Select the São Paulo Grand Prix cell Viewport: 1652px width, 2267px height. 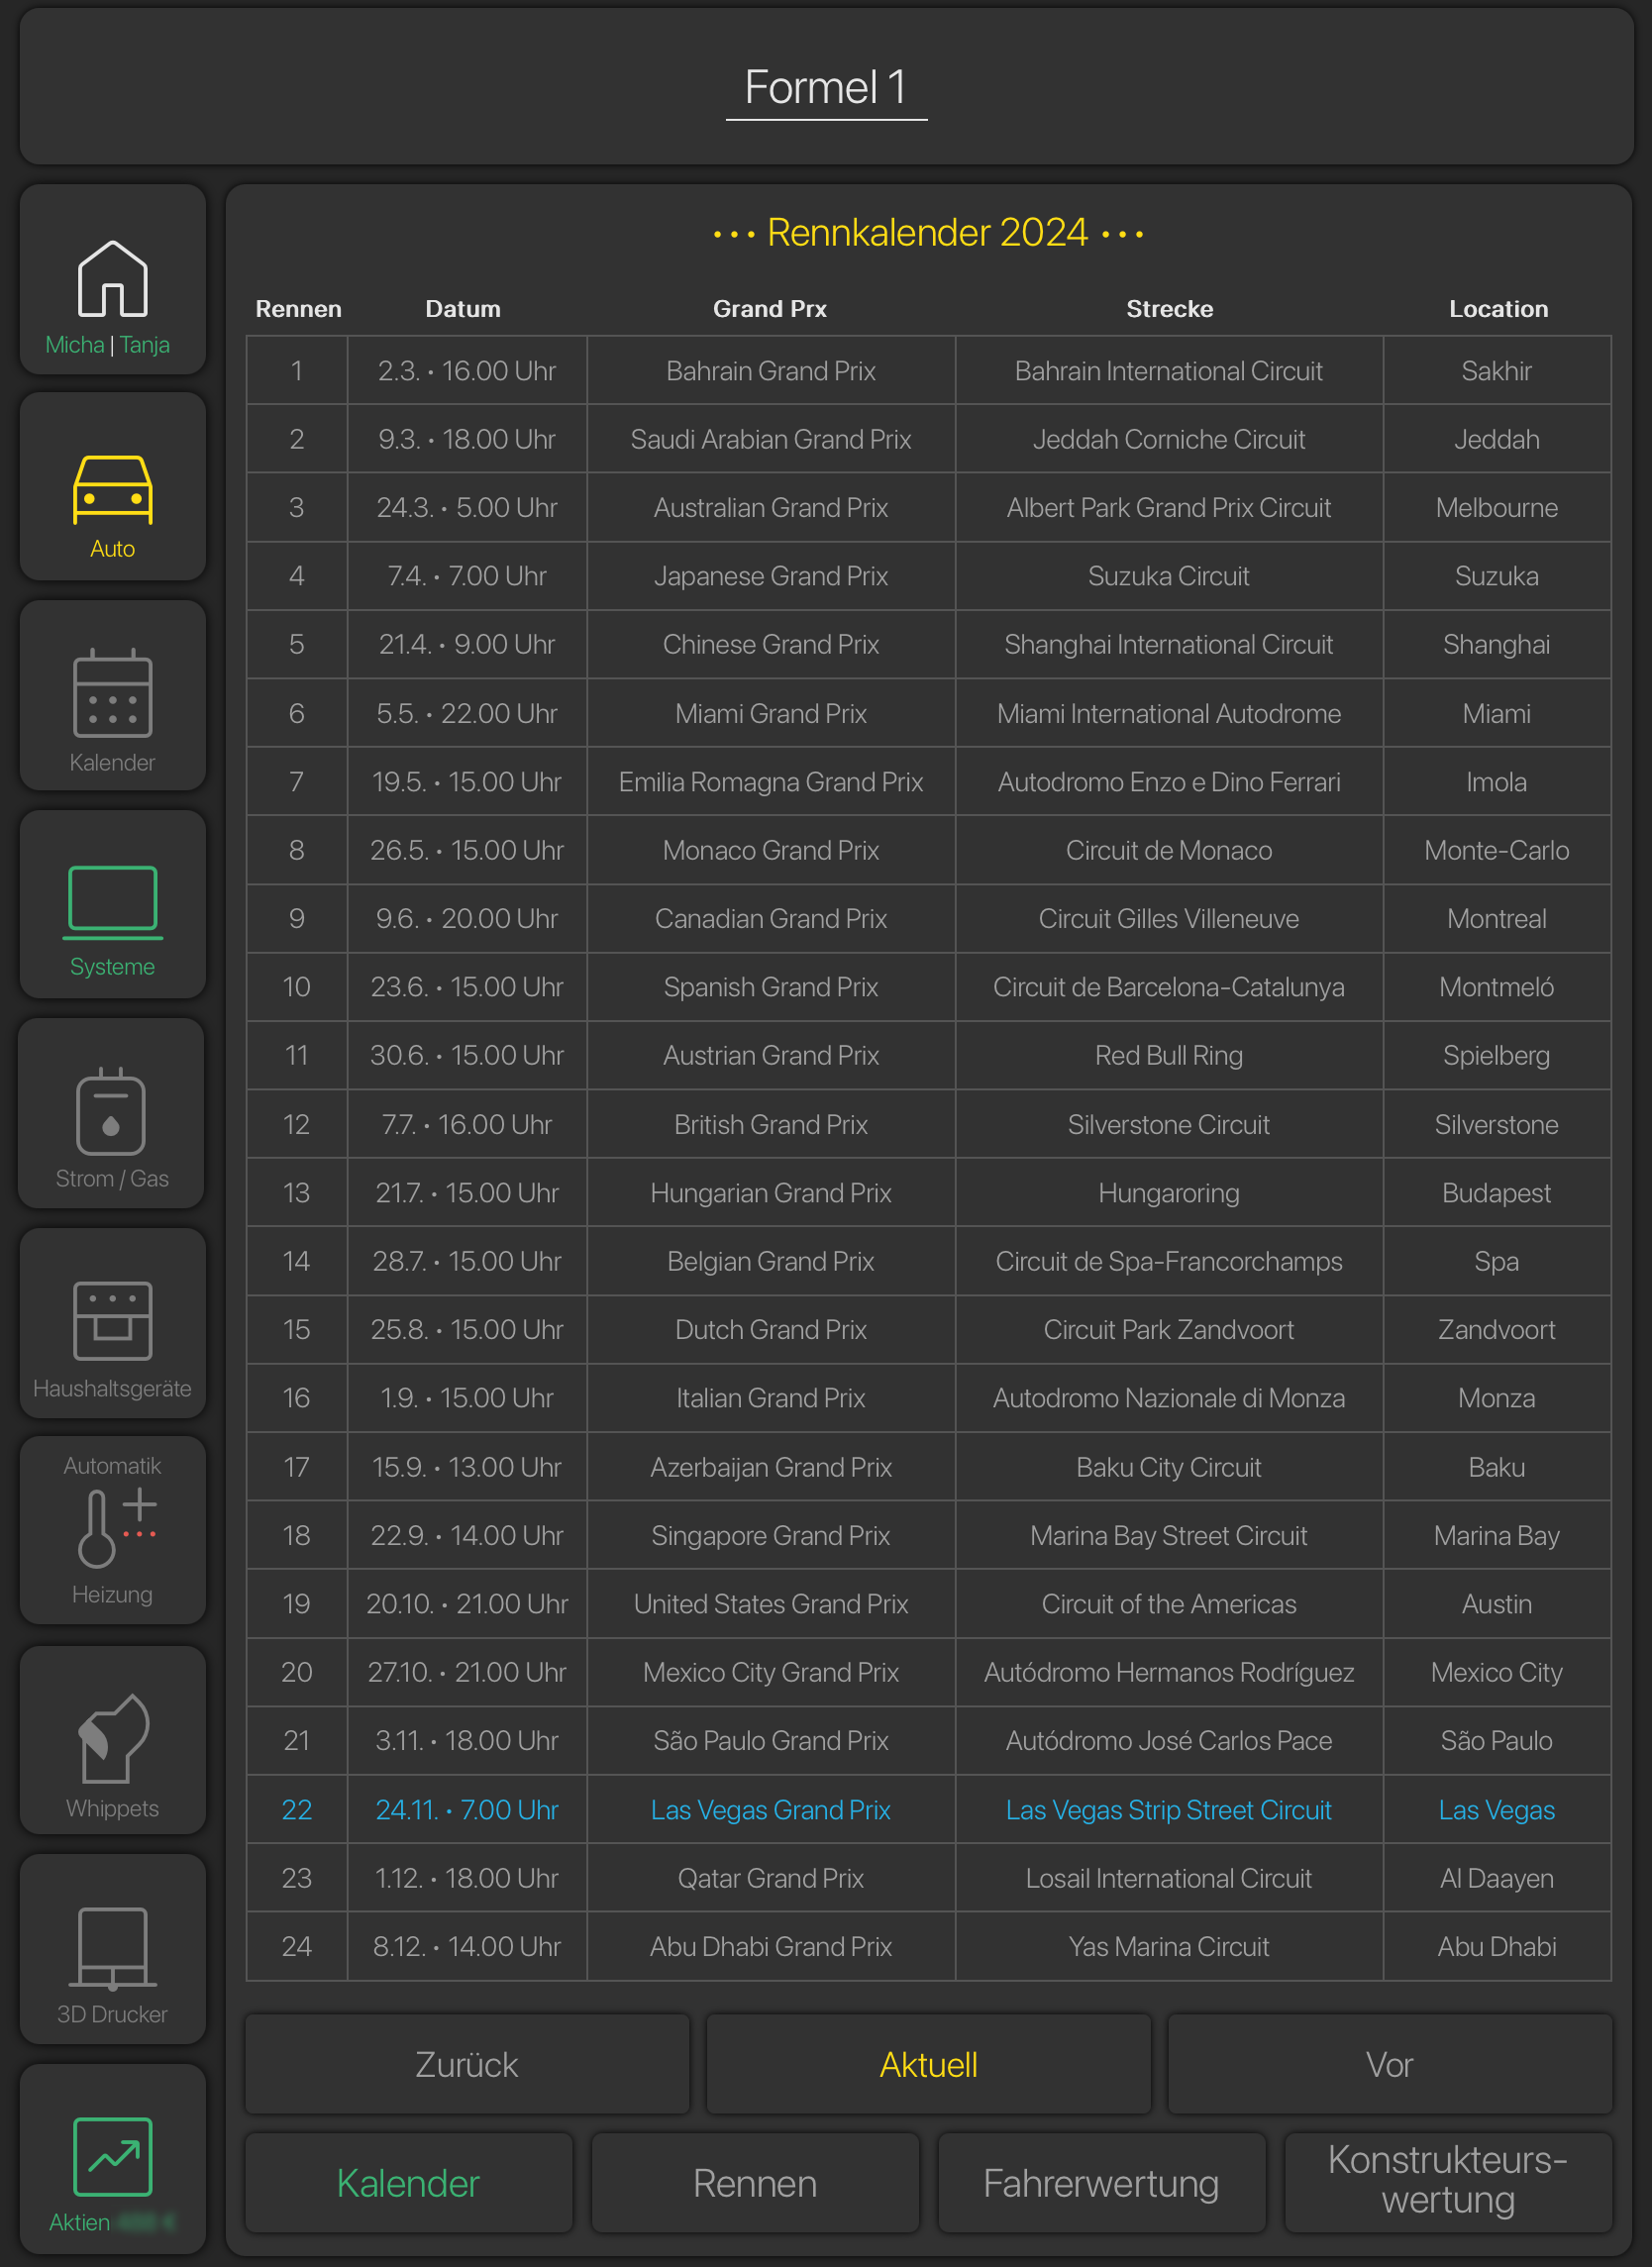coord(771,1740)
